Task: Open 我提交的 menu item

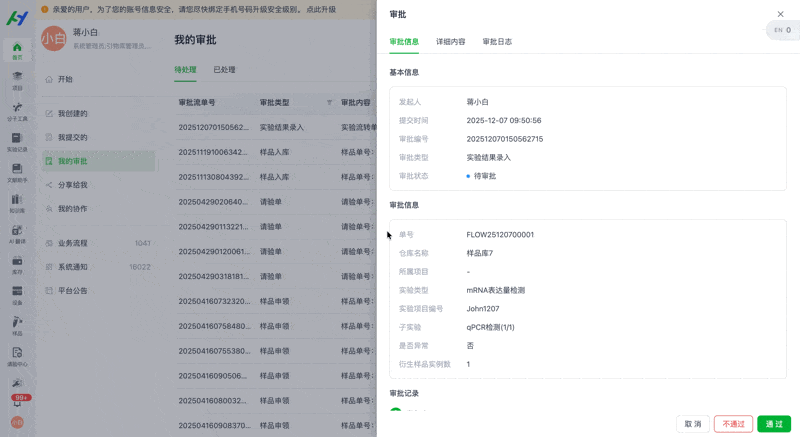Action: tap(99, 137)
